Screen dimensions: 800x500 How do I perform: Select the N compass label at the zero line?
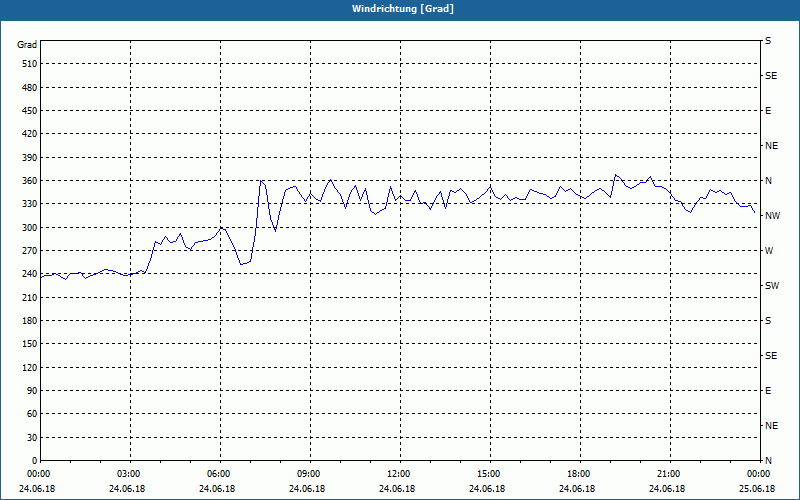[x=768, y=461]
